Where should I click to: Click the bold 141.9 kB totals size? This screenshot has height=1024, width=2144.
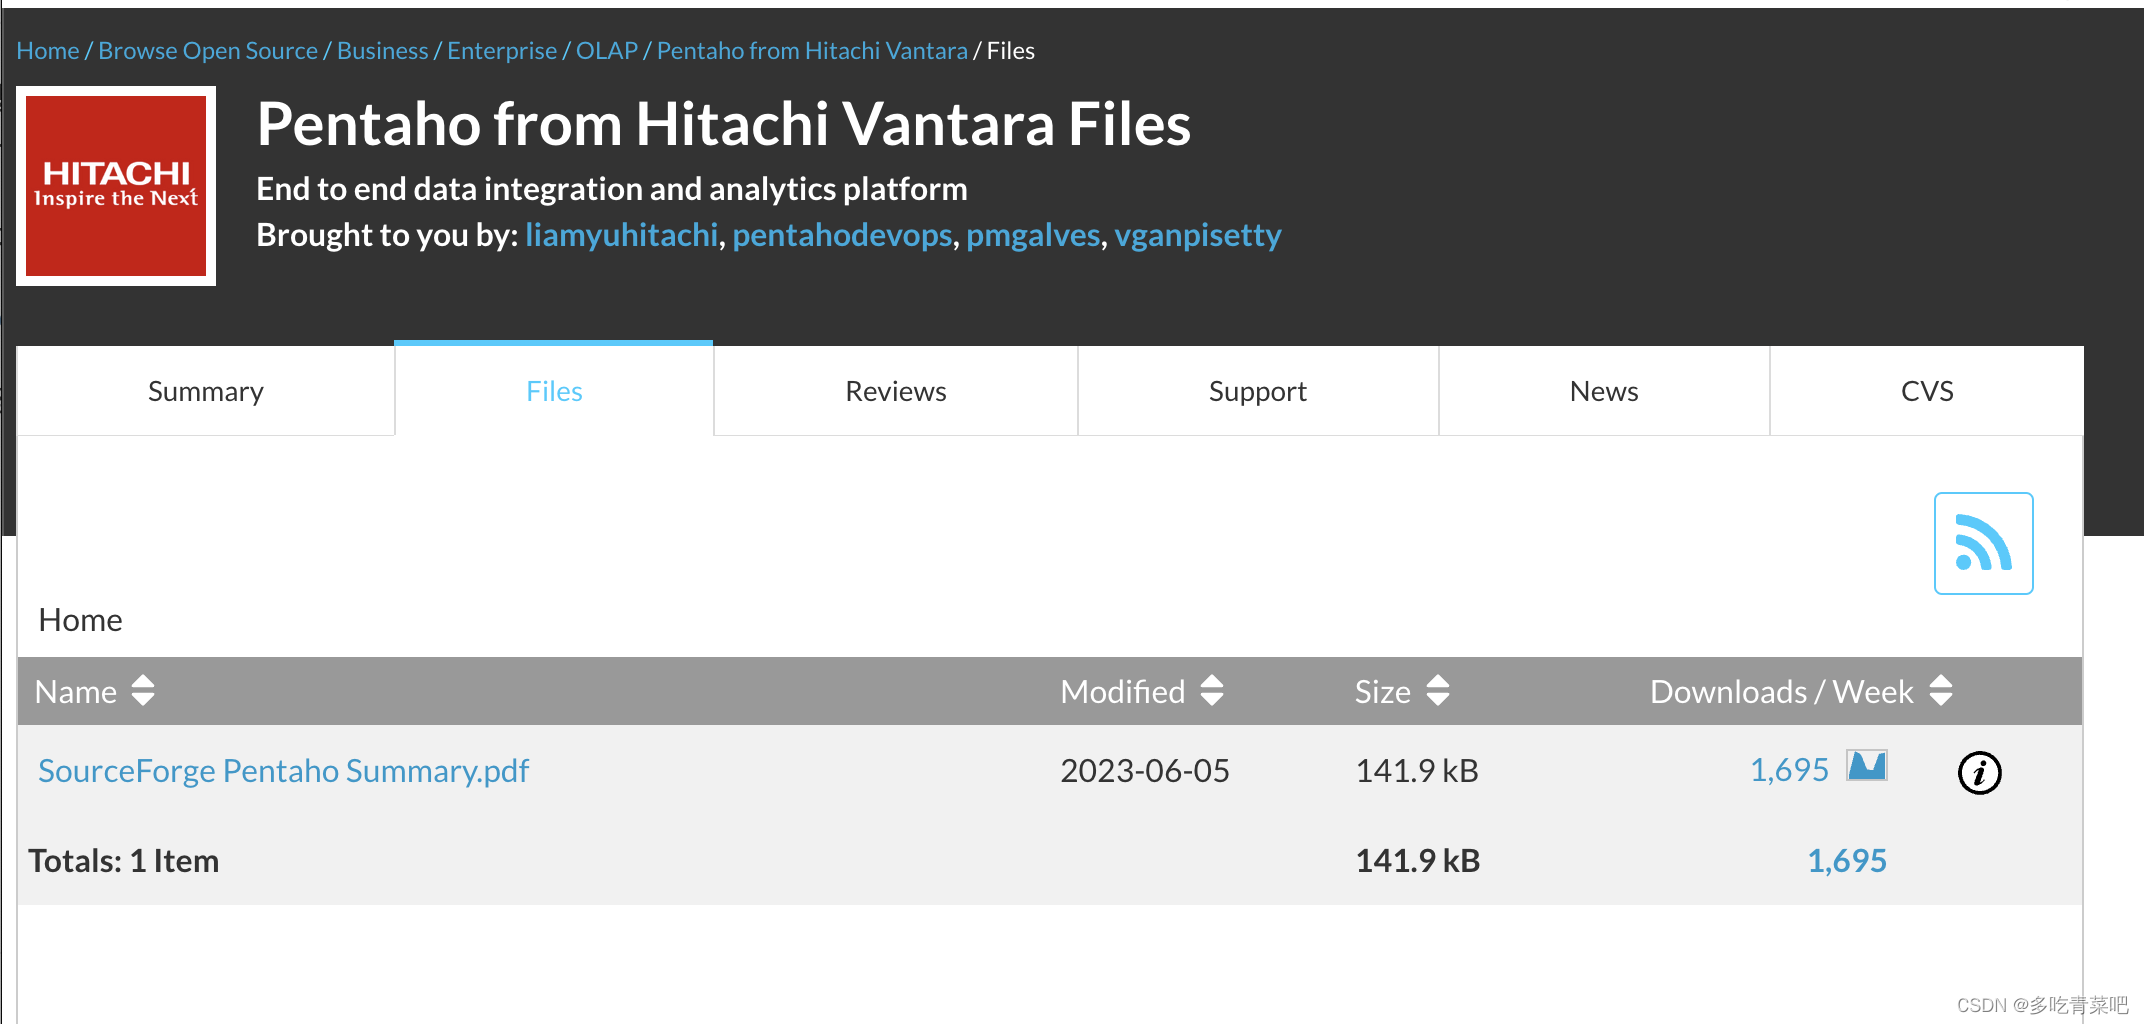pyautogui.click(x=1418, y=861)
